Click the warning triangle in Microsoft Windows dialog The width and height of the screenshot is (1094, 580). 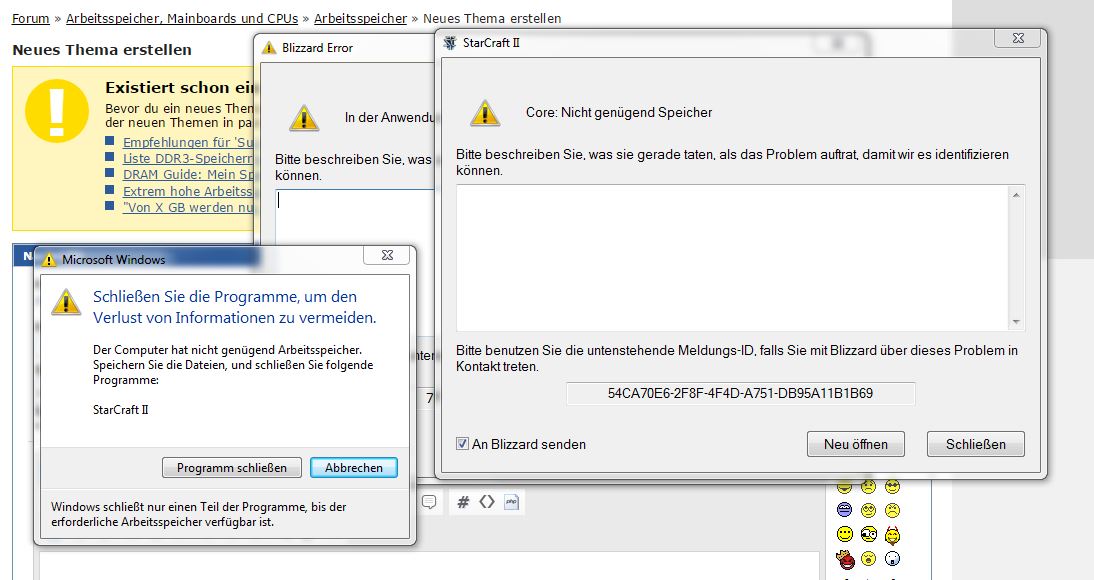point(66,302)
